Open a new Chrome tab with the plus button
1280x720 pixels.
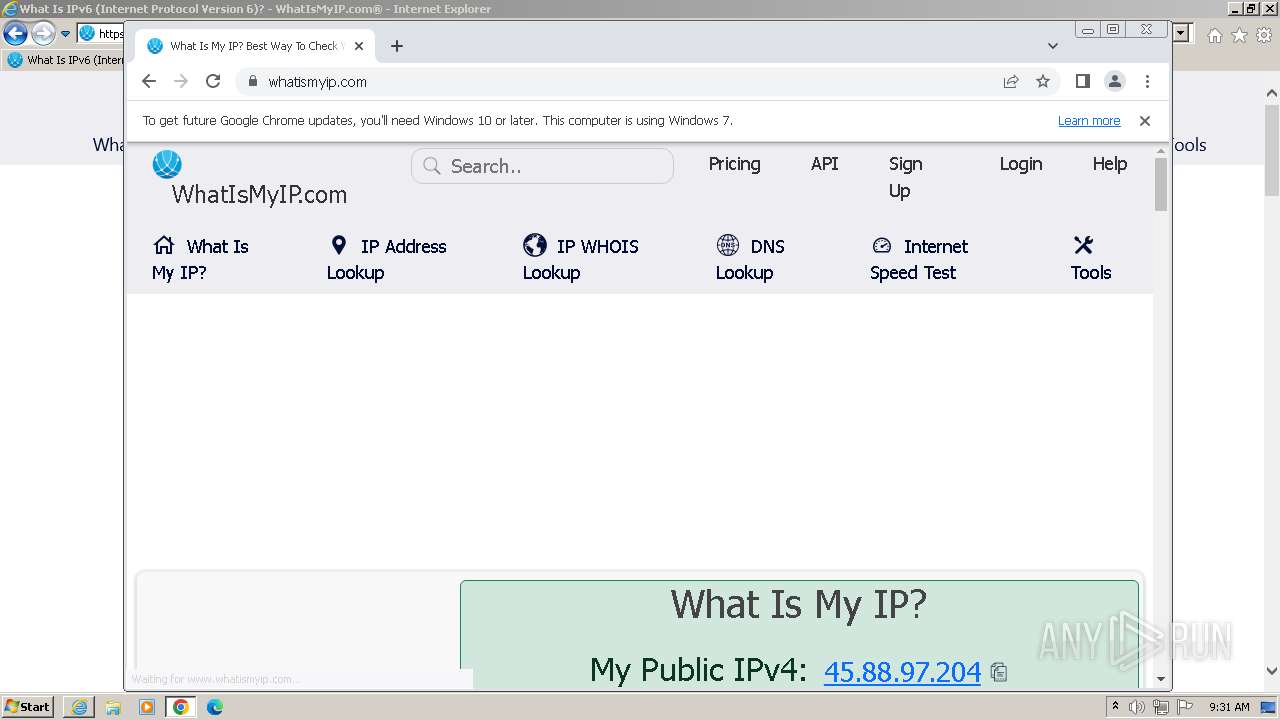[397, 46]
